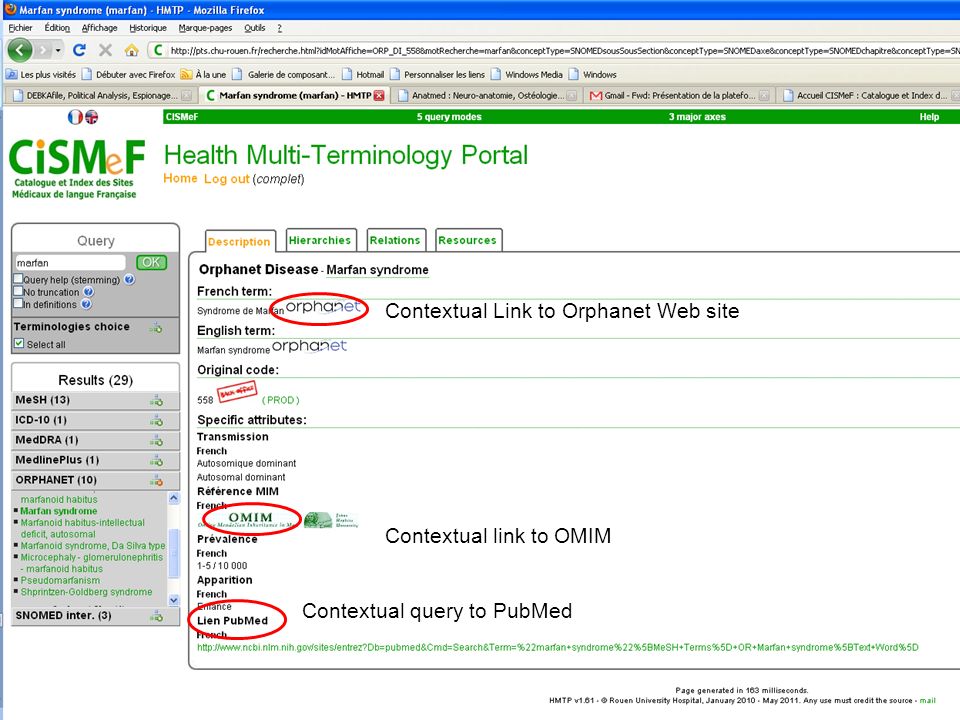Viewport: 960px width, 720px height.
Task: Open the 3 major axes menu
Action: (697, 117)
